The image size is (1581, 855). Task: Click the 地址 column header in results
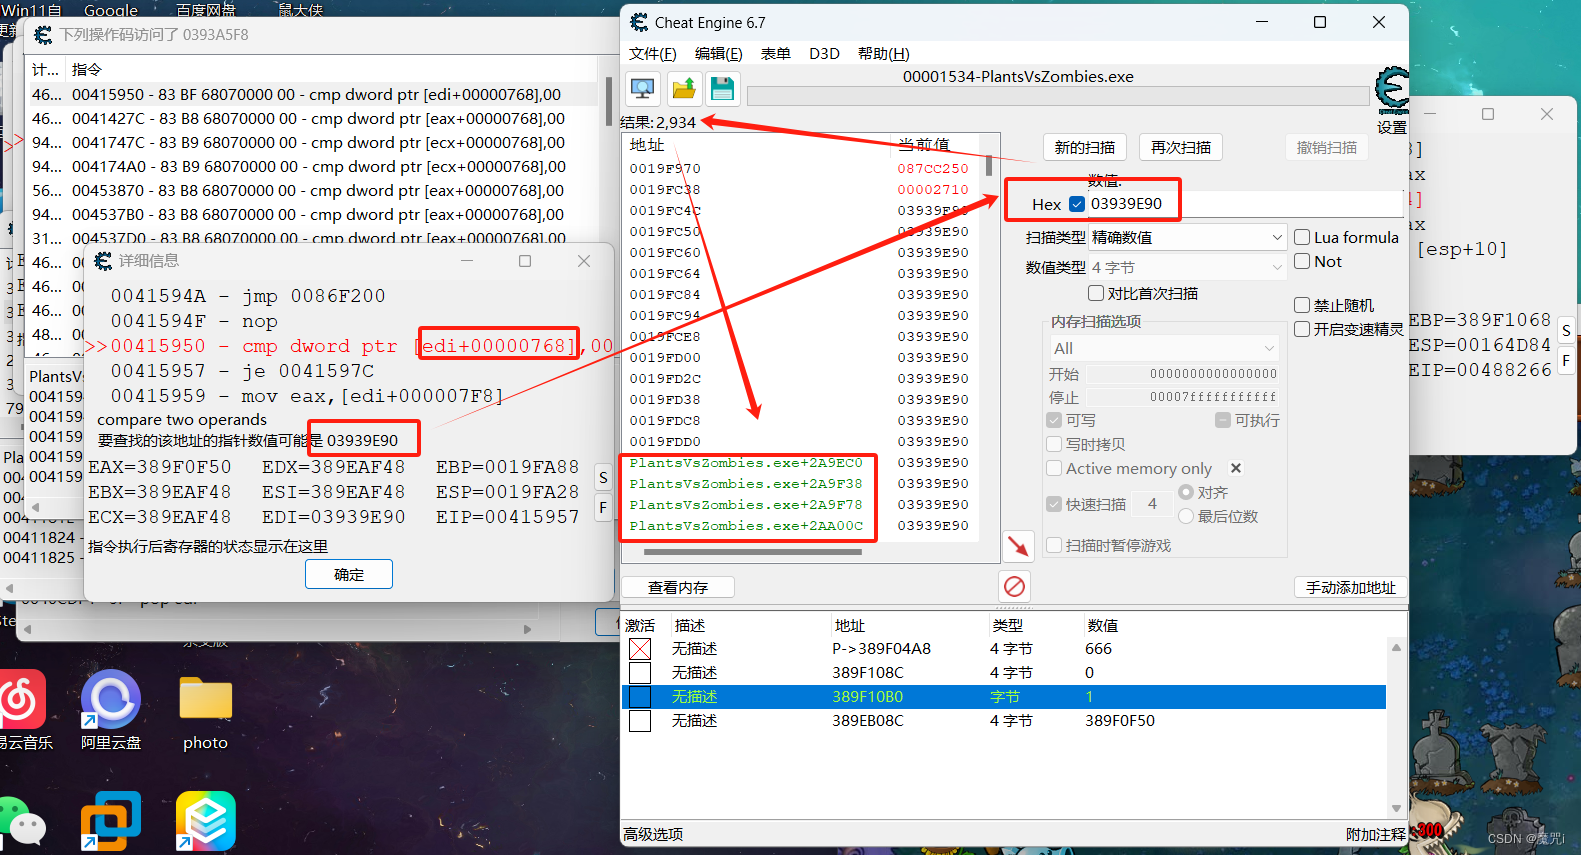[x=647, y=144]
